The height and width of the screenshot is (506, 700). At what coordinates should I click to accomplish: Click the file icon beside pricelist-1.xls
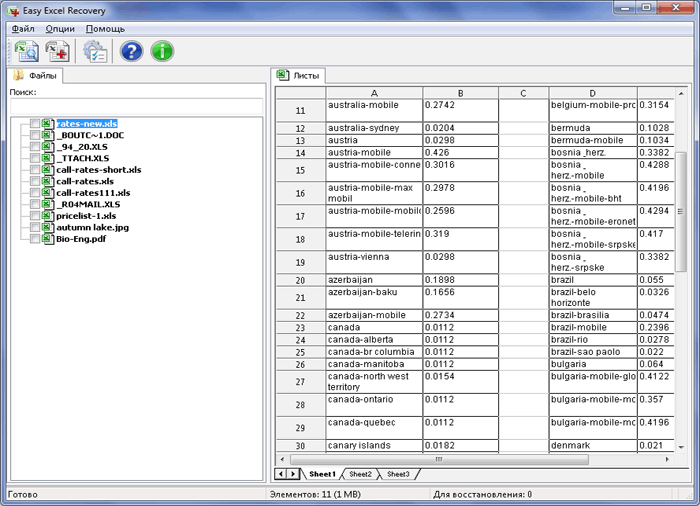[46, 216]
